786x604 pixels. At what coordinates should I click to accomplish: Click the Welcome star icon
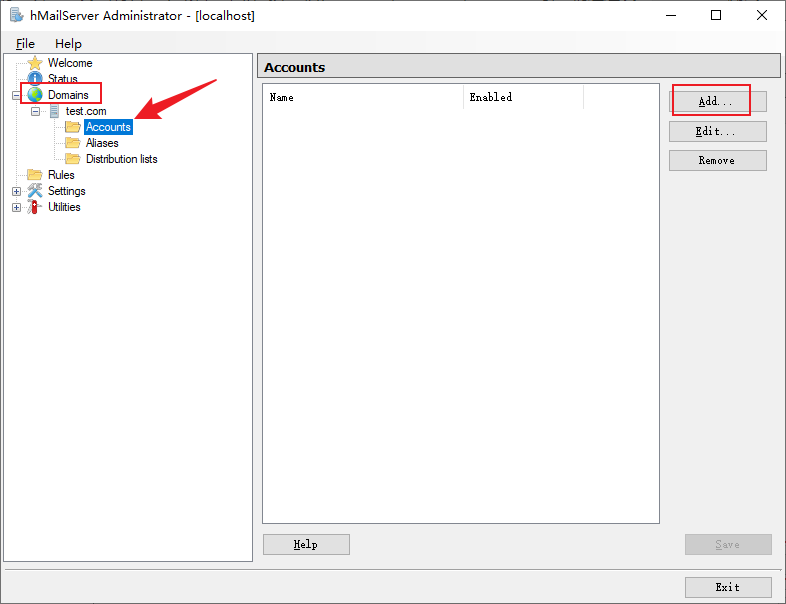35,63
